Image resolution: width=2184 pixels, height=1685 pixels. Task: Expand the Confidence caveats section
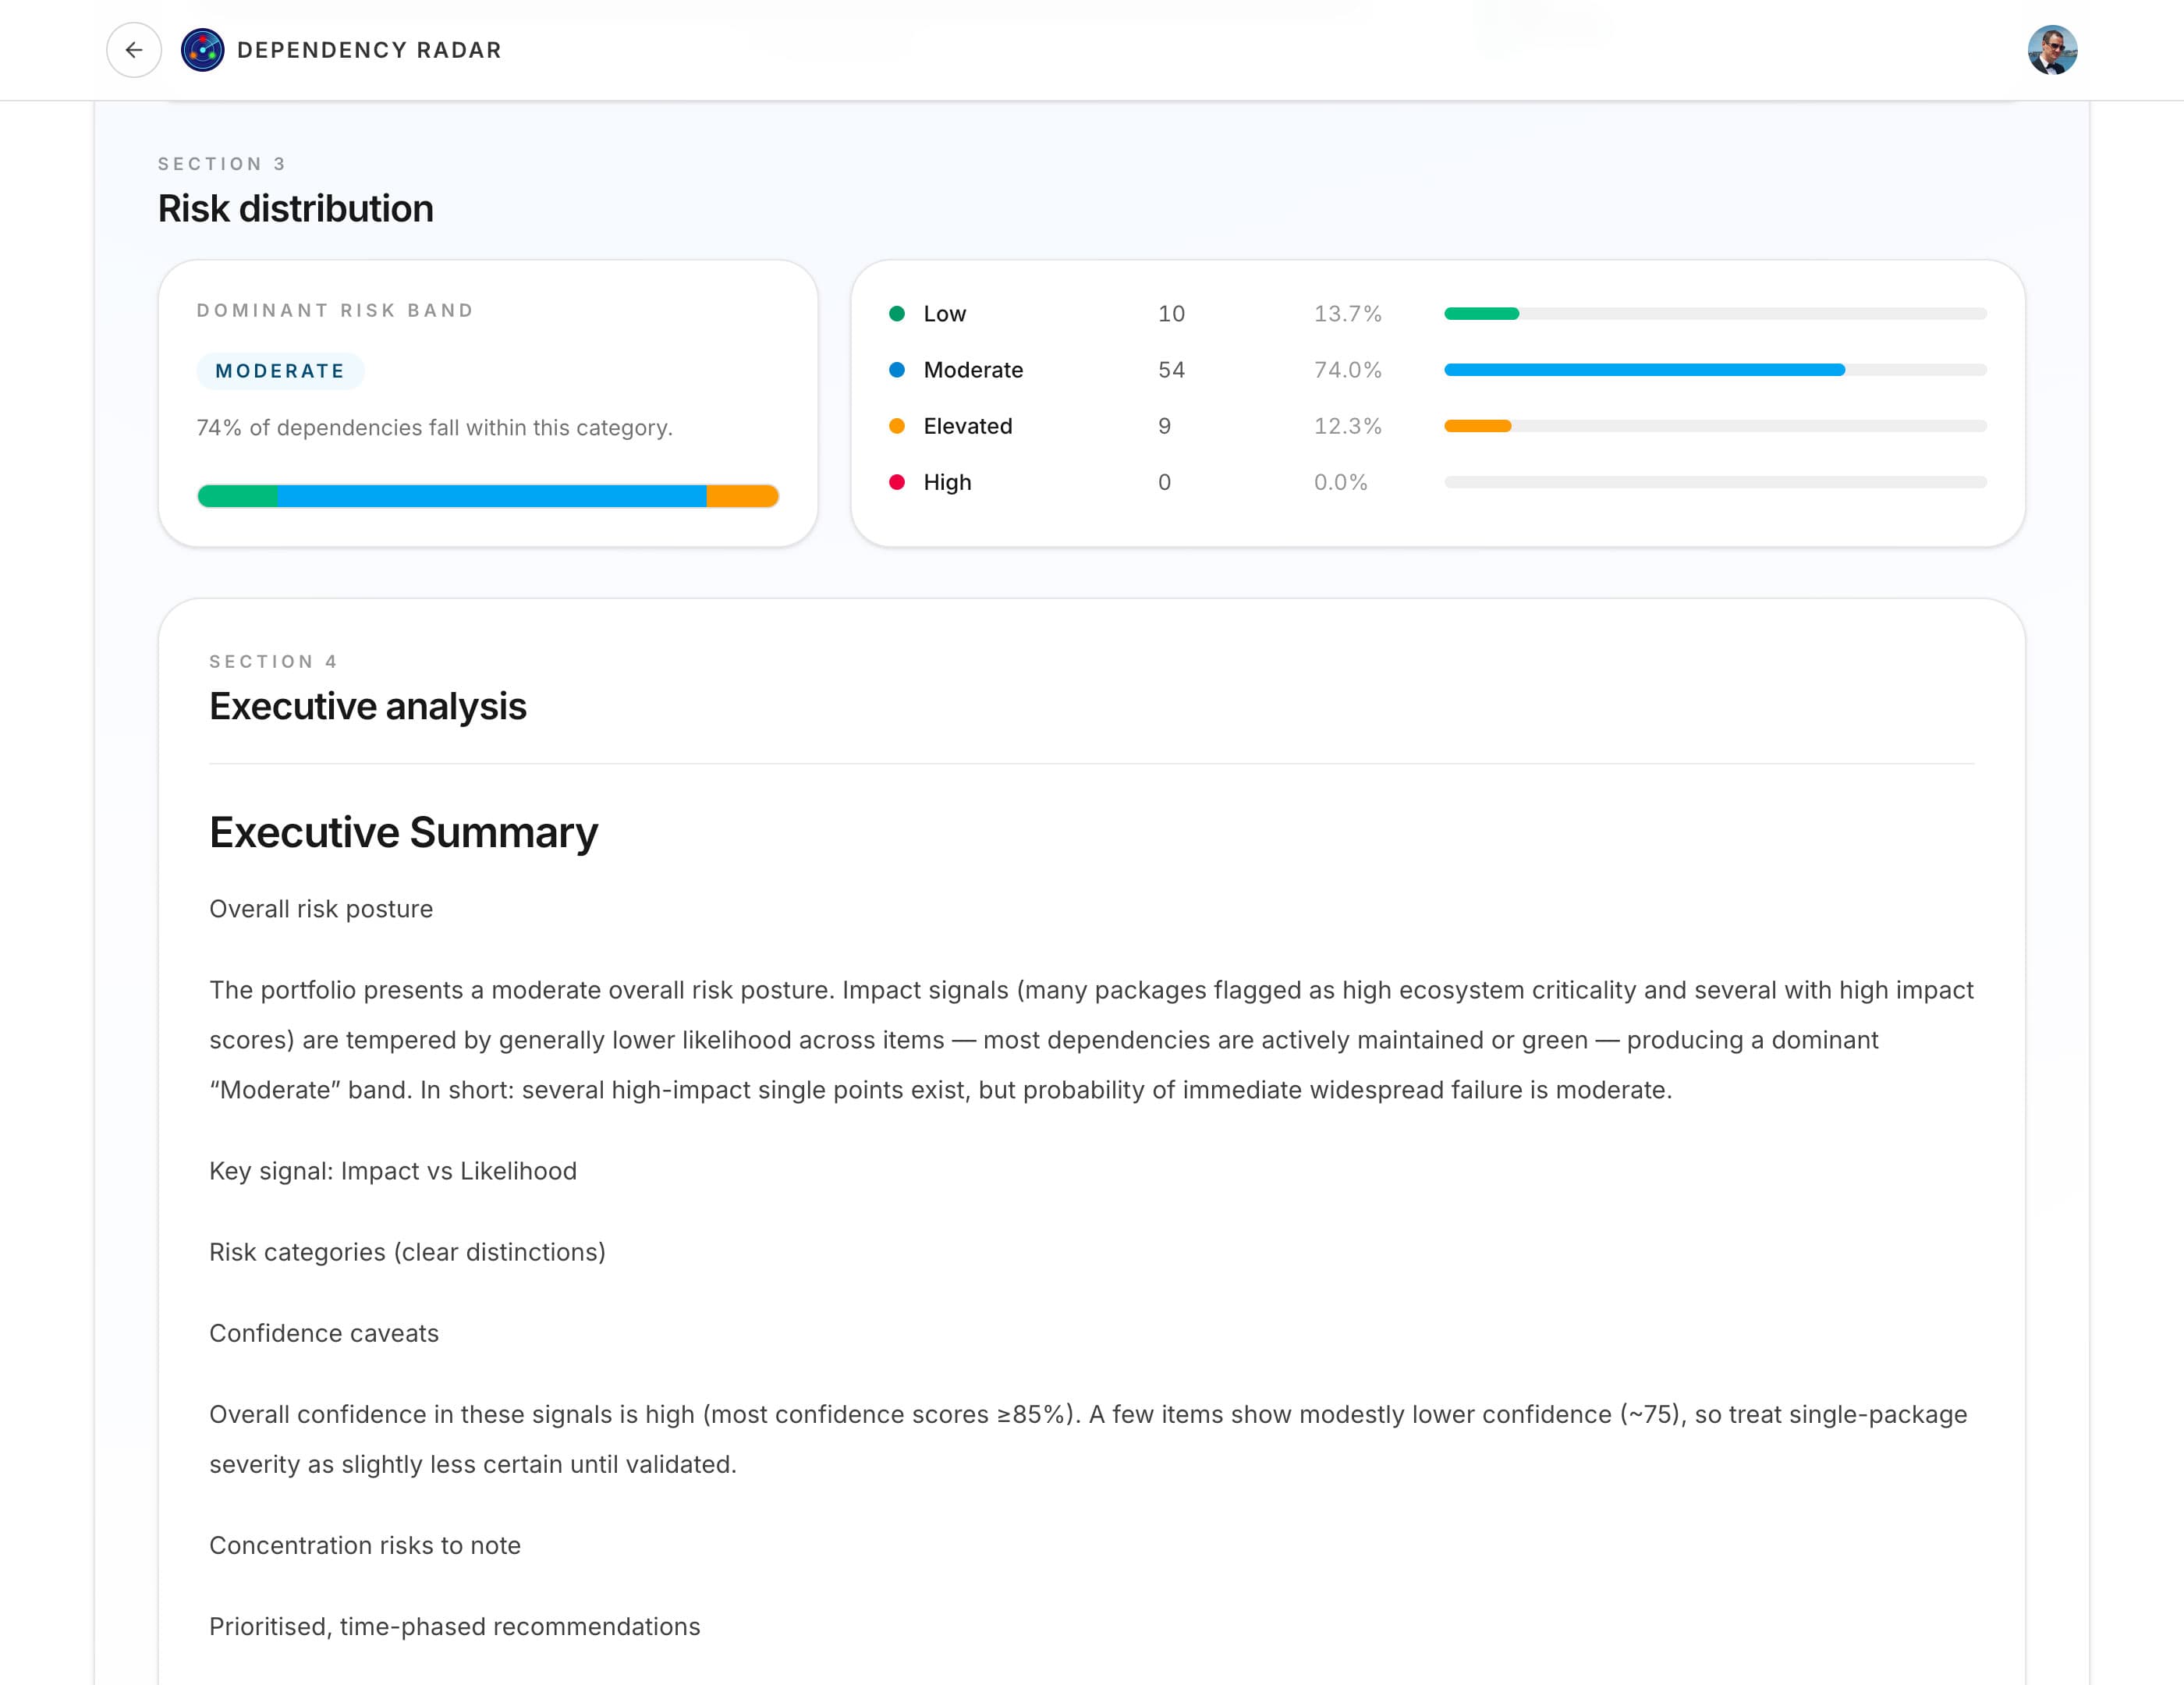[x=323, y=1333]
